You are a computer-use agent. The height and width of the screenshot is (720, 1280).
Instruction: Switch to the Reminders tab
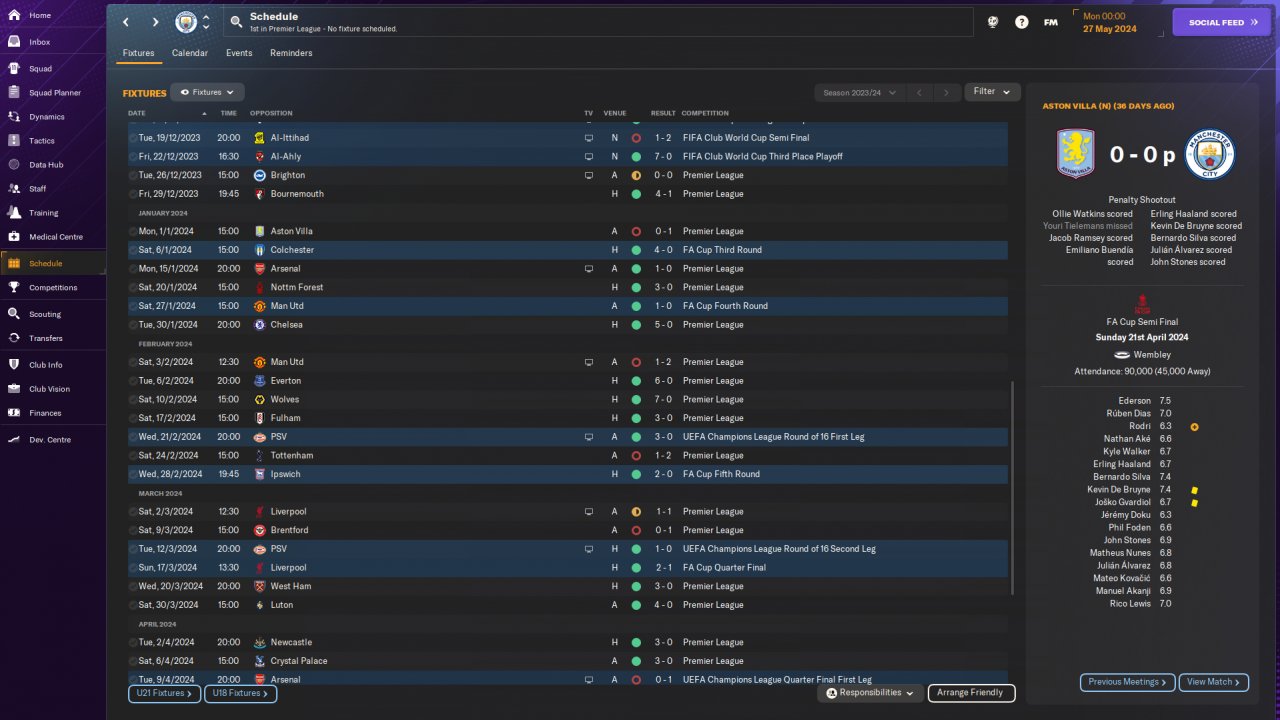[291, 53]
